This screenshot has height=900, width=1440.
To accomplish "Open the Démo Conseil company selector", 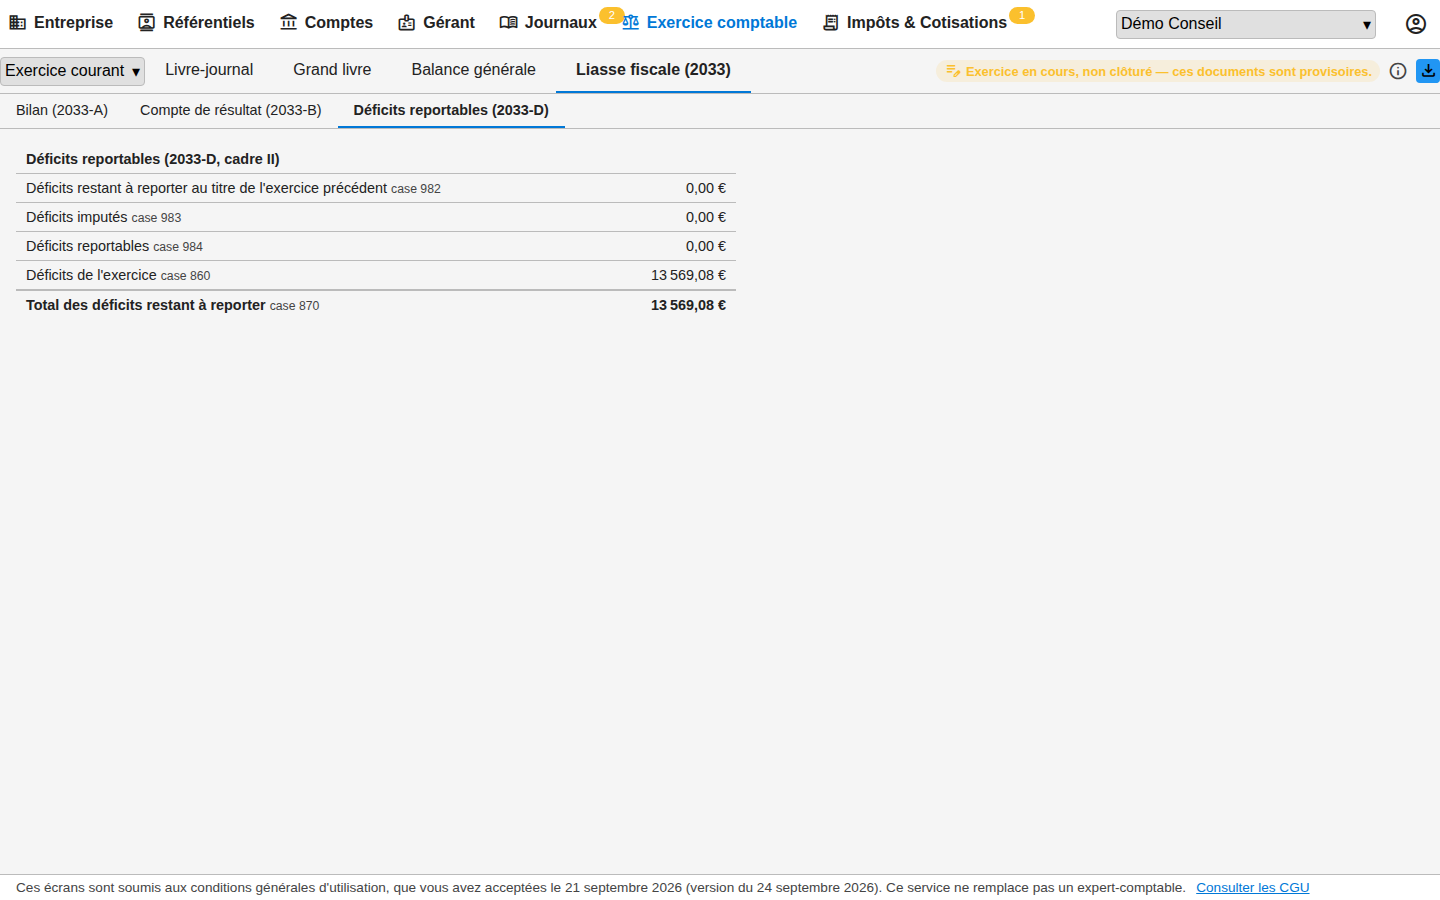I will [1246, 24].
